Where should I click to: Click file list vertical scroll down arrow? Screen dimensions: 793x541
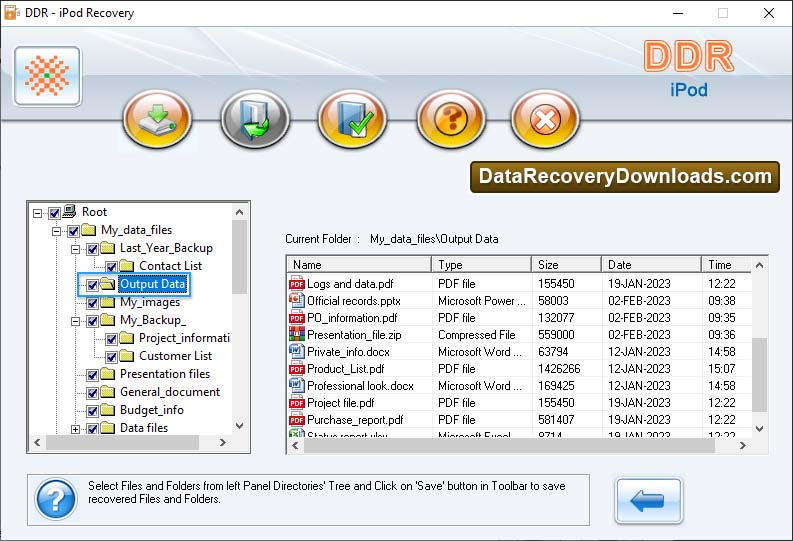[x=759, y=429]
